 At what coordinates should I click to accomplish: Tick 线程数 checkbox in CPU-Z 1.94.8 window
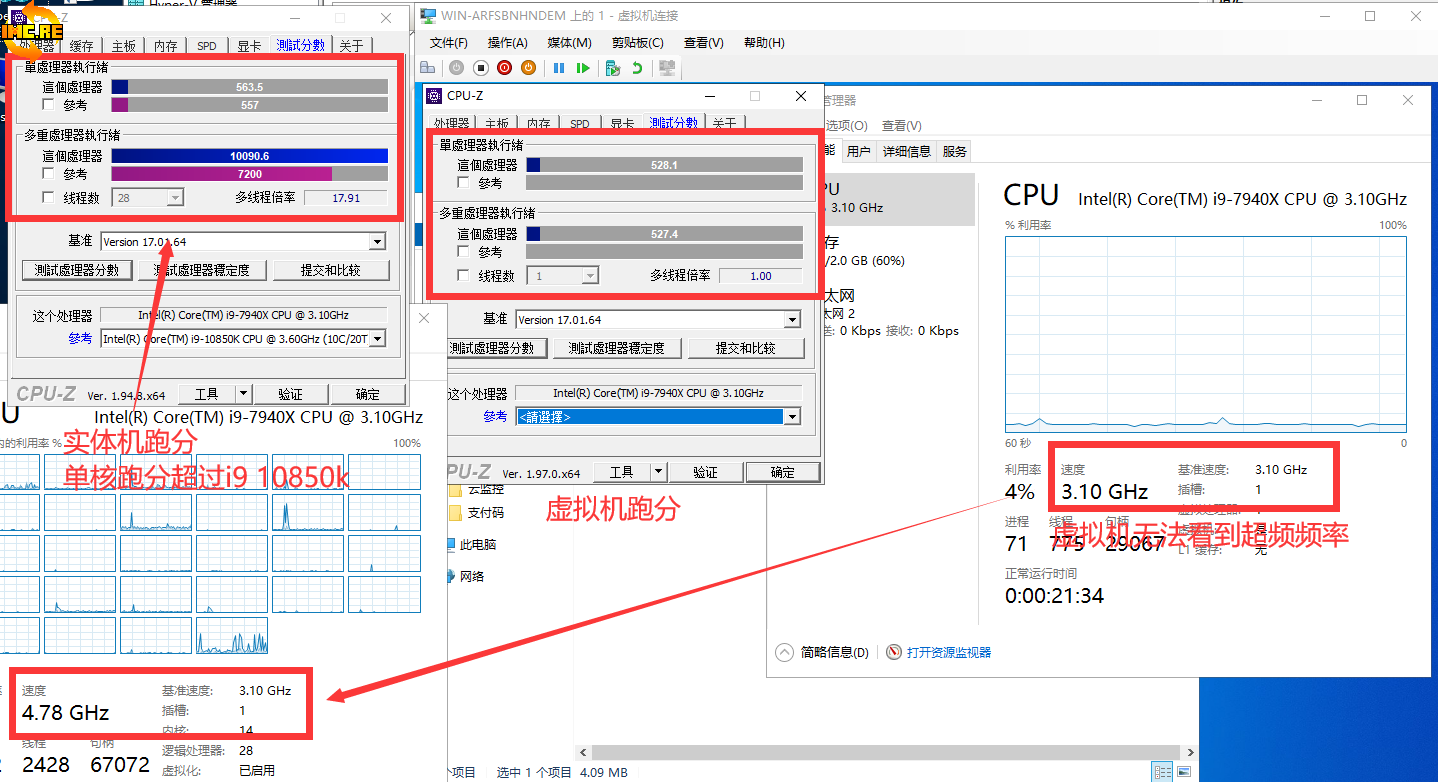[x=48, y=198]
